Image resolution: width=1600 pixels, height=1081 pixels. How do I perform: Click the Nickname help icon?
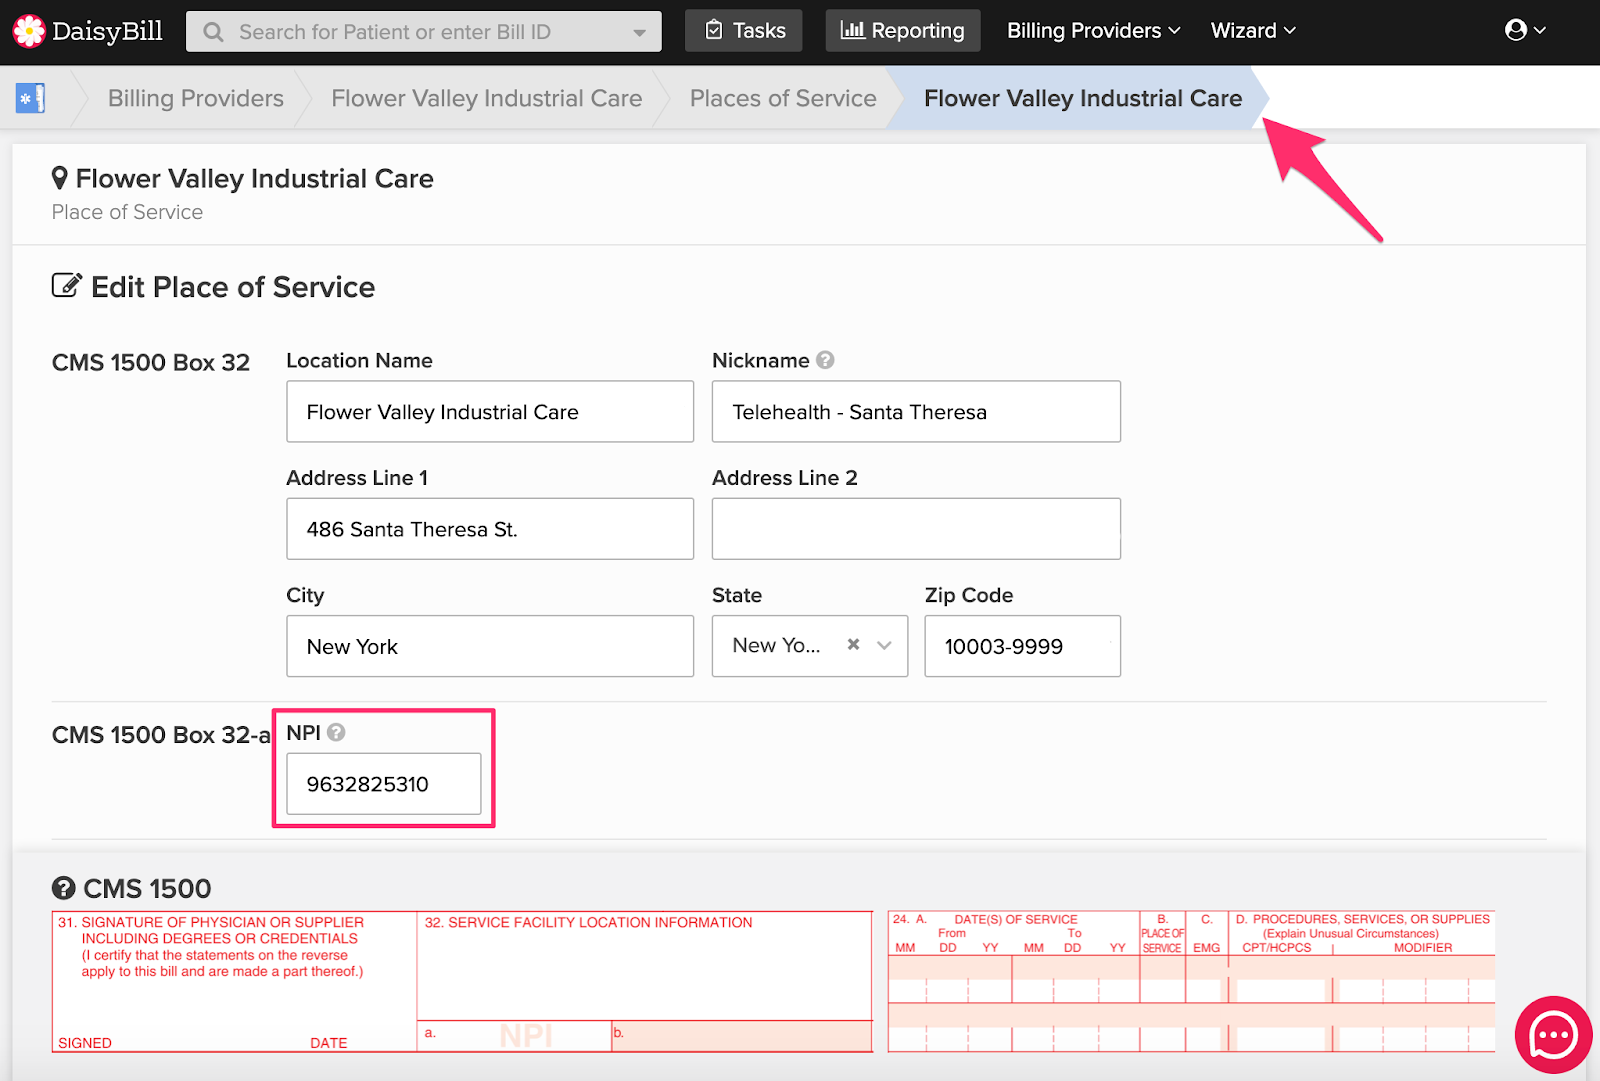(825, 360)
